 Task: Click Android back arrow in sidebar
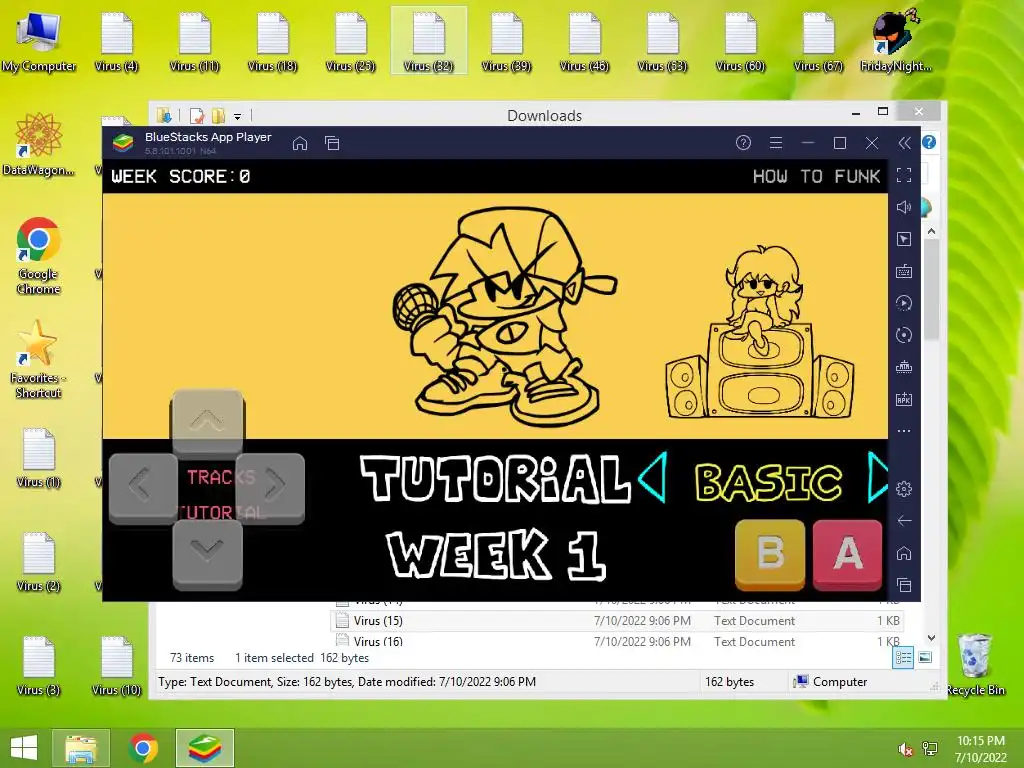904,520
